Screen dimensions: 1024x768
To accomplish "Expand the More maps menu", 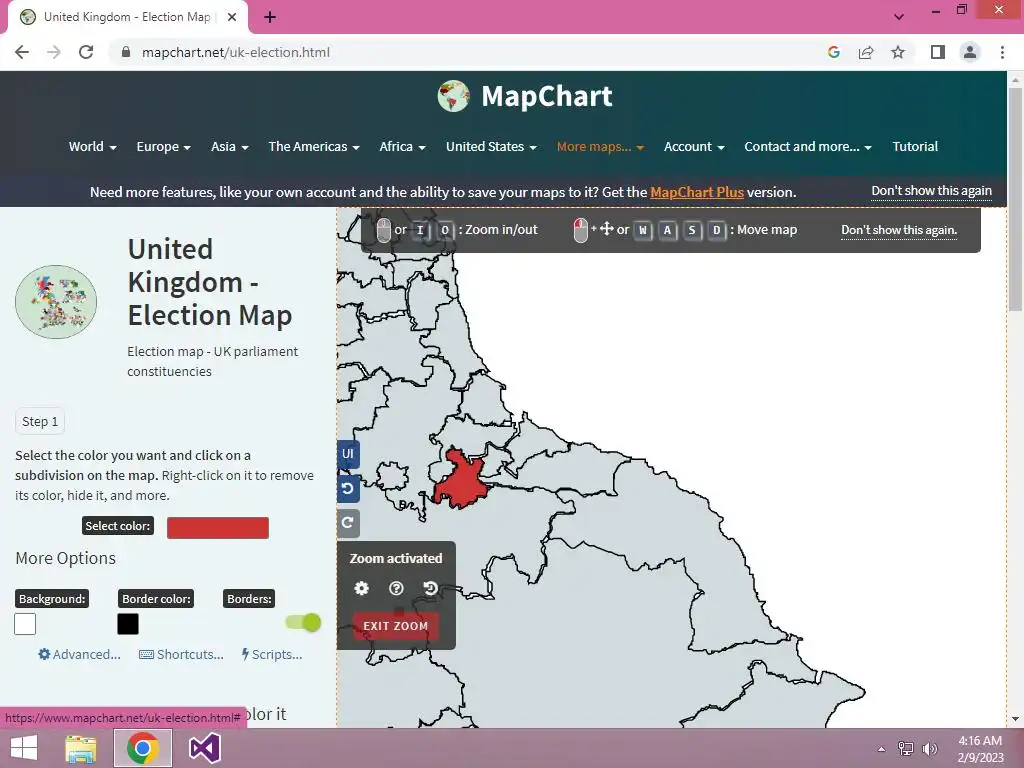I will [600, 146].
